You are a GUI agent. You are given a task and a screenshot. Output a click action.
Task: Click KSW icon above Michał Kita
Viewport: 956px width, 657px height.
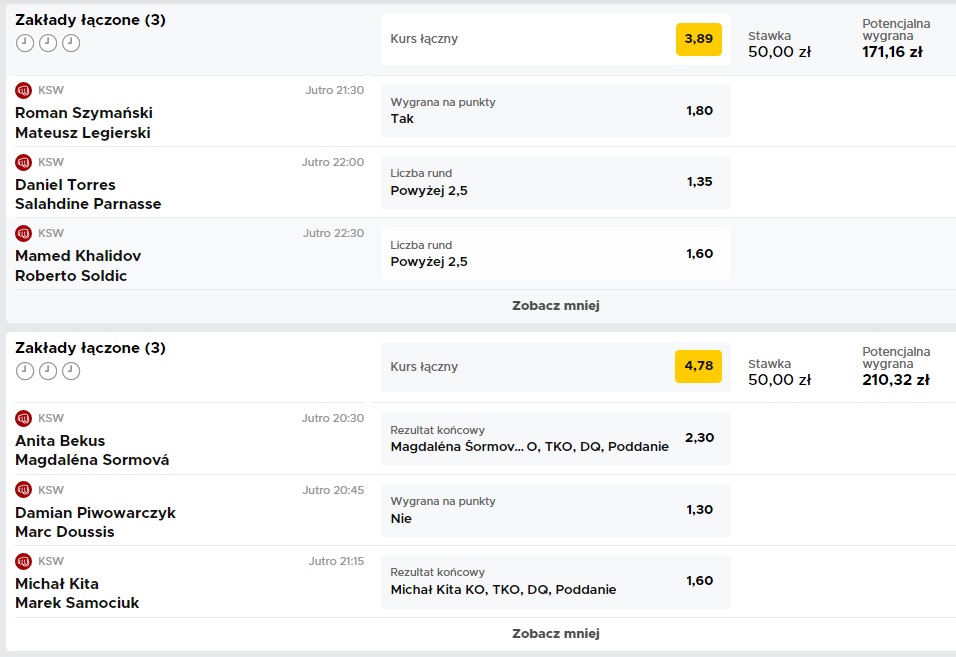point(23,561)
